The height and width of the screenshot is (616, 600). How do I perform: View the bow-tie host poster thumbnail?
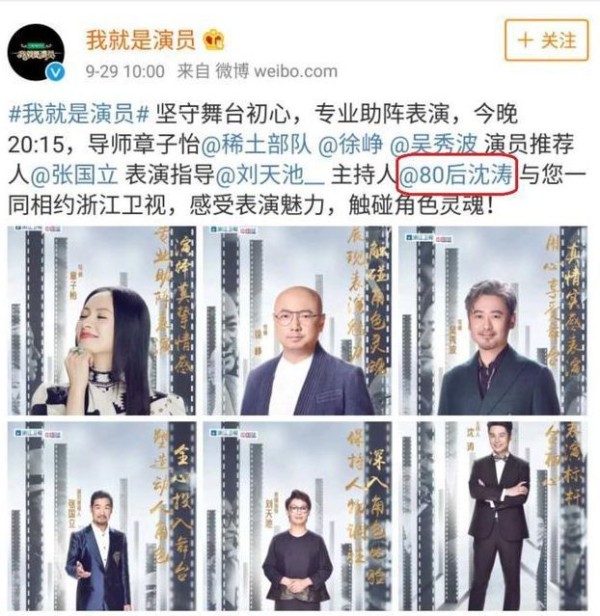[493, 515]
